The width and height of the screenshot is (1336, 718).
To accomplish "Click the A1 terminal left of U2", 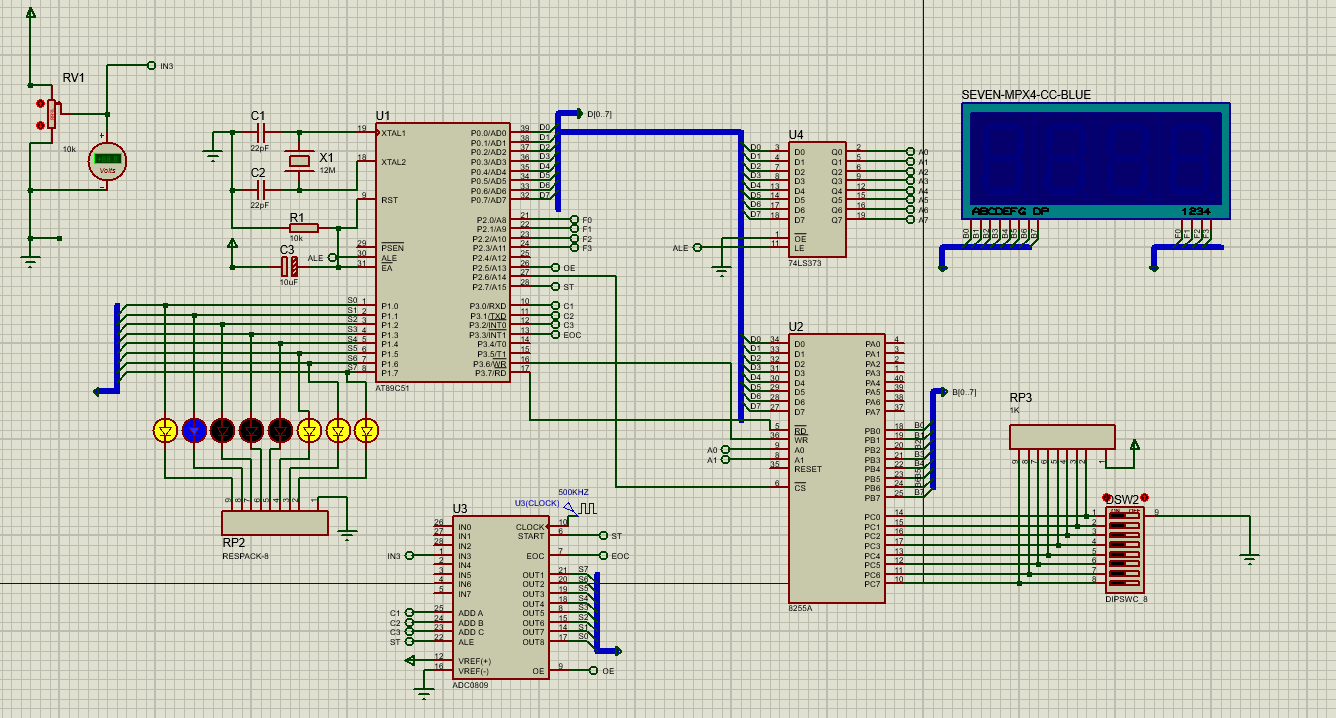I will tap(726, 460).
